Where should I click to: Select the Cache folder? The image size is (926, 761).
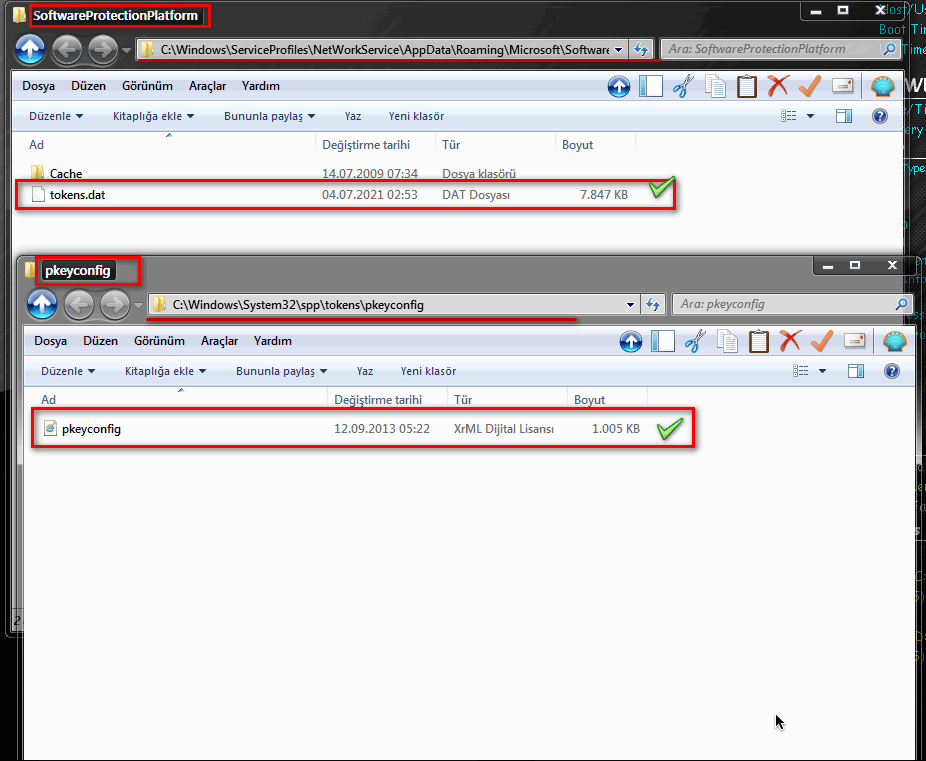click(345, 174)
